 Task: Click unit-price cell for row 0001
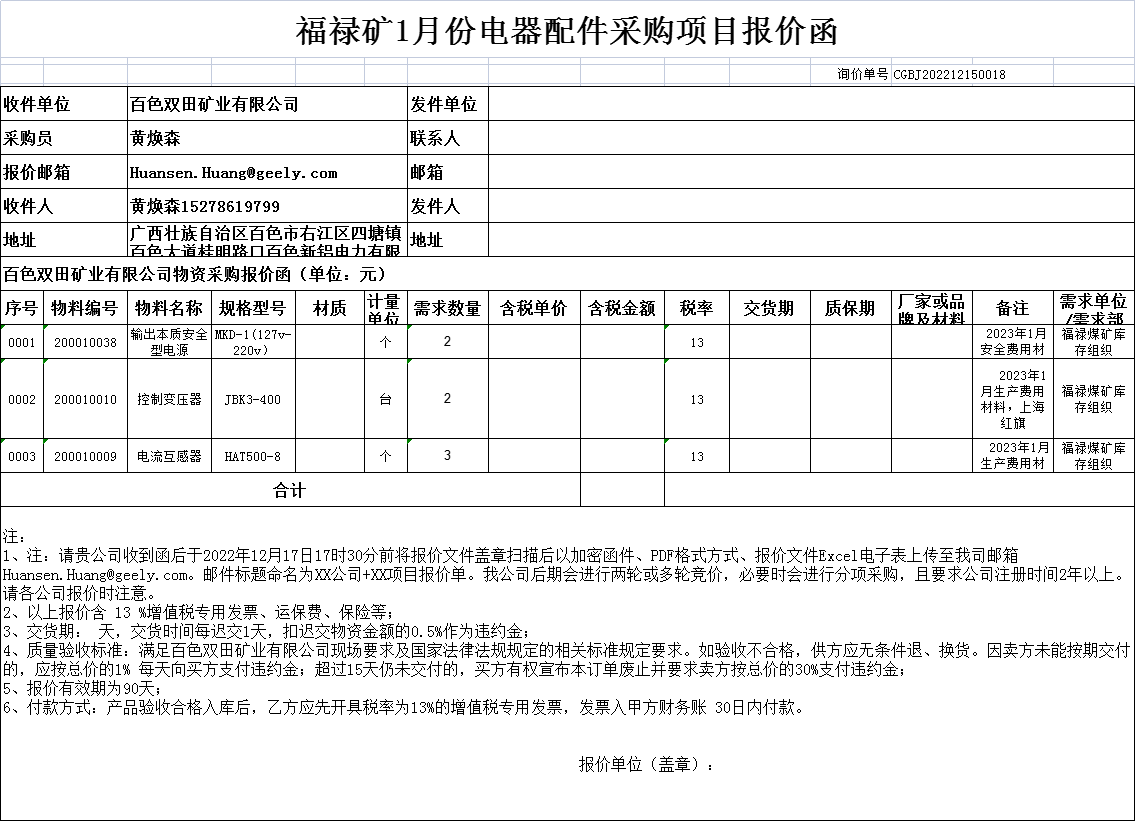pos(534,342)
